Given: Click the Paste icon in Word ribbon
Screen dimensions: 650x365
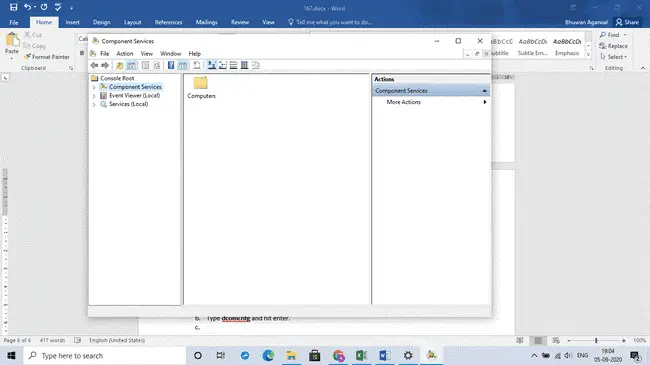Looking at the screenshot, I should coord(12,40).
